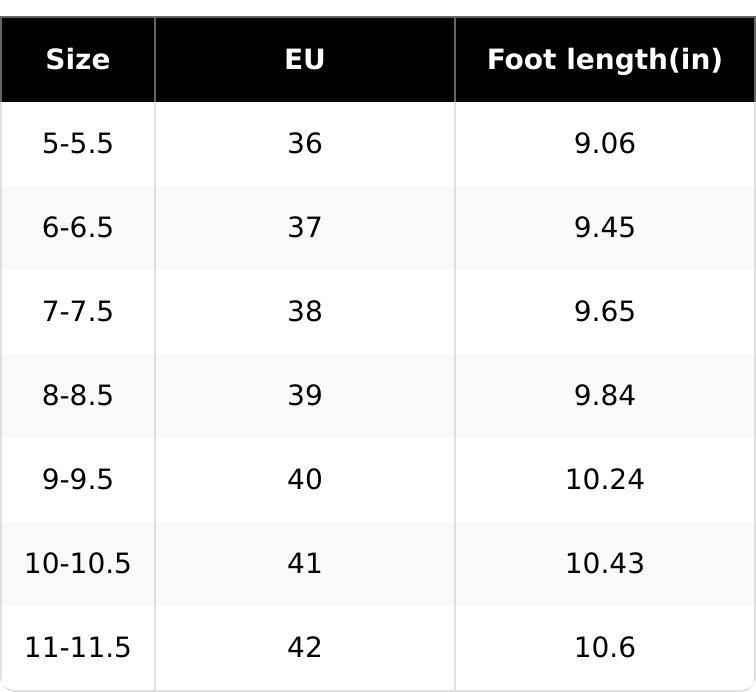Select the 5-5.5 size cell
756x692 pixels.
78,144
